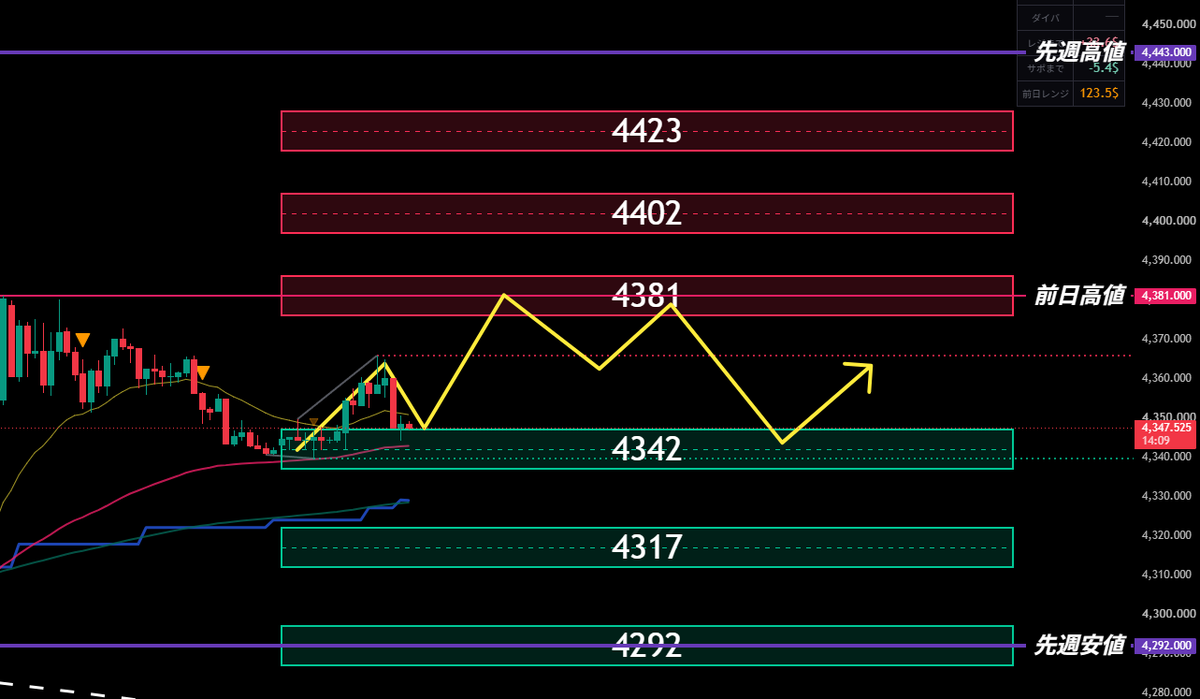The width and height of the screenshot is (1200, 699).
Task: Click the current price tag 4,347.525
Action: click(1167, 427)
